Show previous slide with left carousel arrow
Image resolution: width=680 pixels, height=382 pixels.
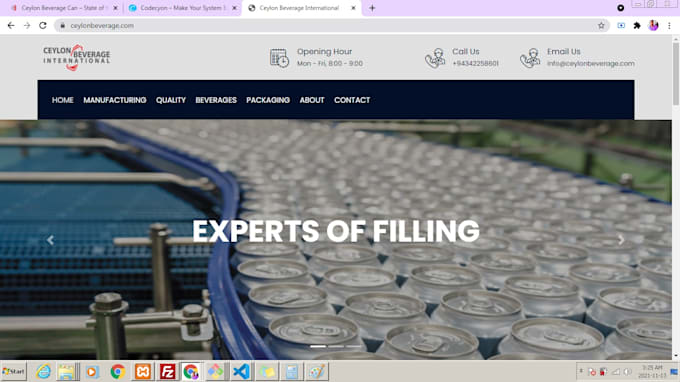(x=50, y=240)
